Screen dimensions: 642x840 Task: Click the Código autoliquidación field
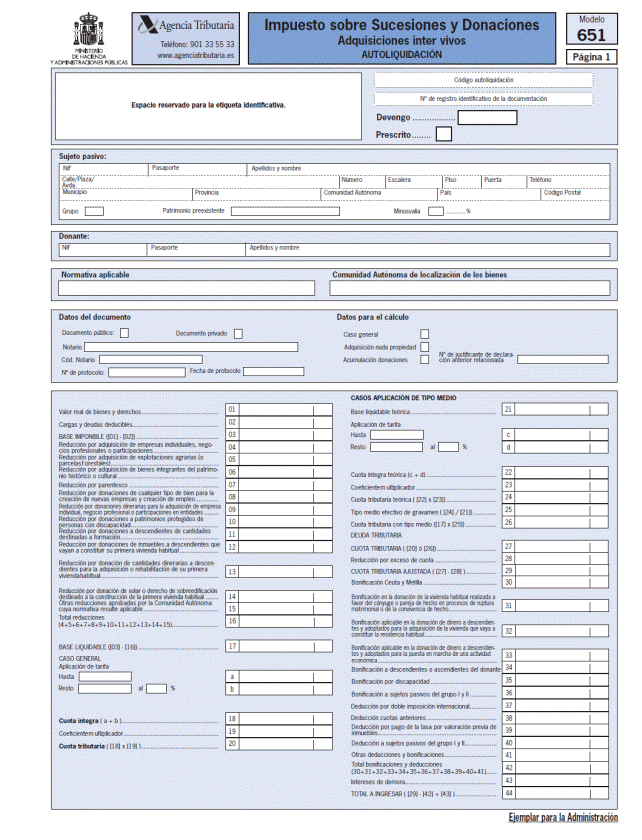[x=483, y=80]
